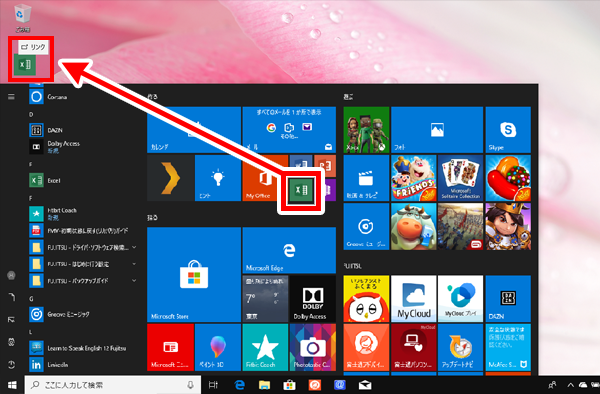The width and height of the screenshot is (600, 394).
Task: Launch the Candy Crush Friends tile
Action: [413, 178]
